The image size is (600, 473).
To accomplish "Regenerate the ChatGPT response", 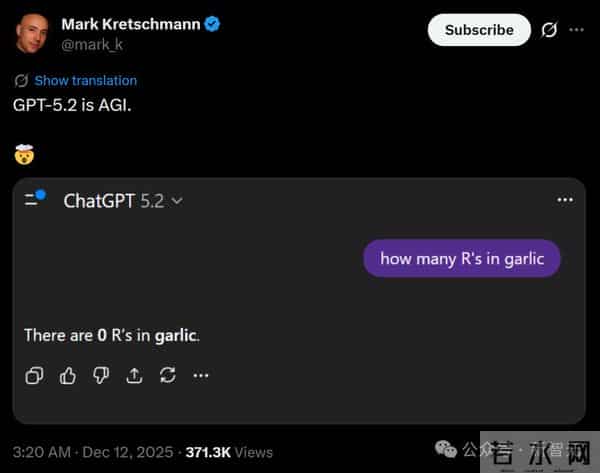I will coord(167,375).
